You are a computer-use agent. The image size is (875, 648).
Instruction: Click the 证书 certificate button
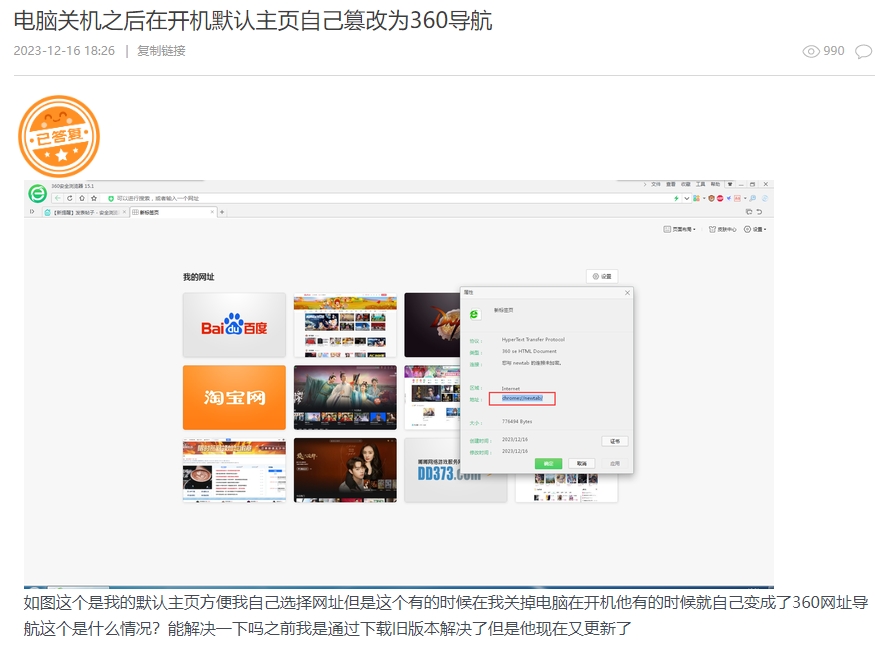click(x=617, y=441)
